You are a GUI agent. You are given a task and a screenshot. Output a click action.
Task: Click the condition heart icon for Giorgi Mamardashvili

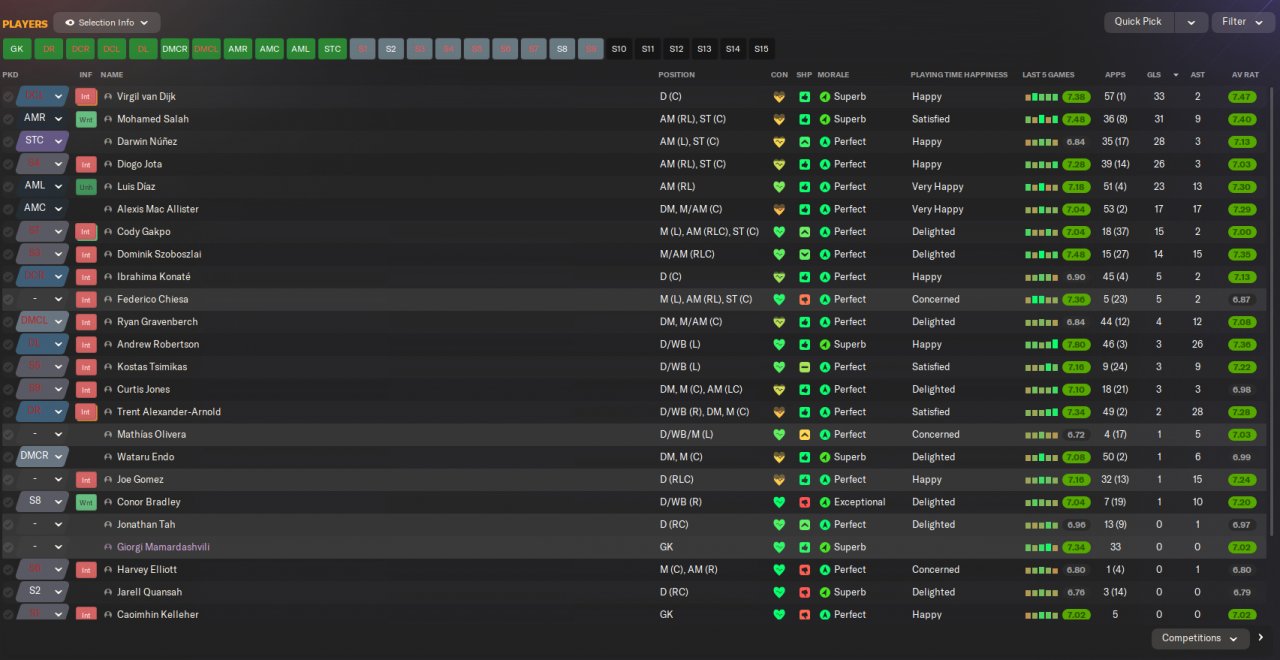coord(779,547)
